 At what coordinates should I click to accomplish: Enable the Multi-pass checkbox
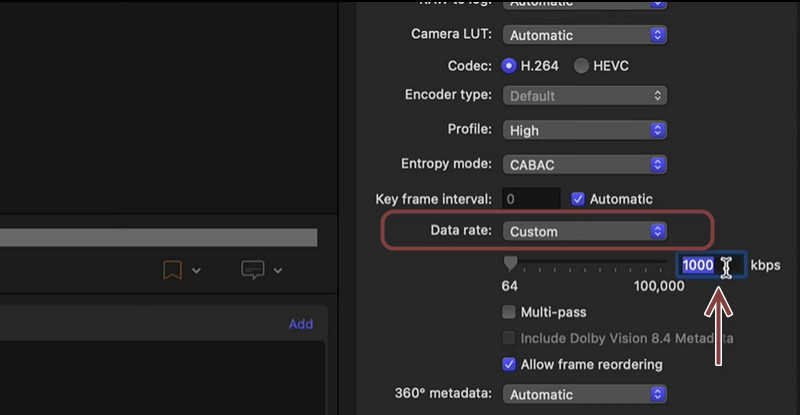coord(510,313)
